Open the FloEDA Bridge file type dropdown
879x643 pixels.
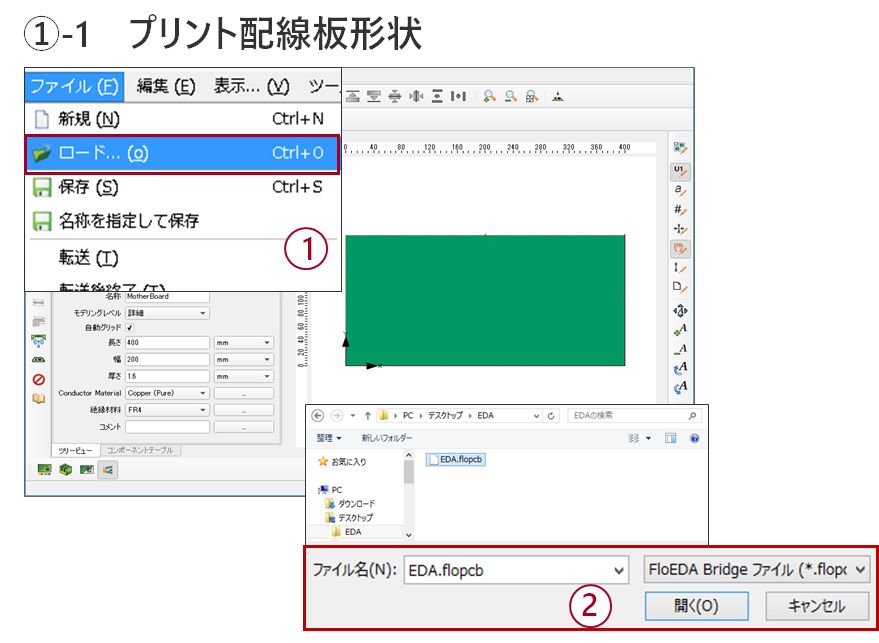757,570
